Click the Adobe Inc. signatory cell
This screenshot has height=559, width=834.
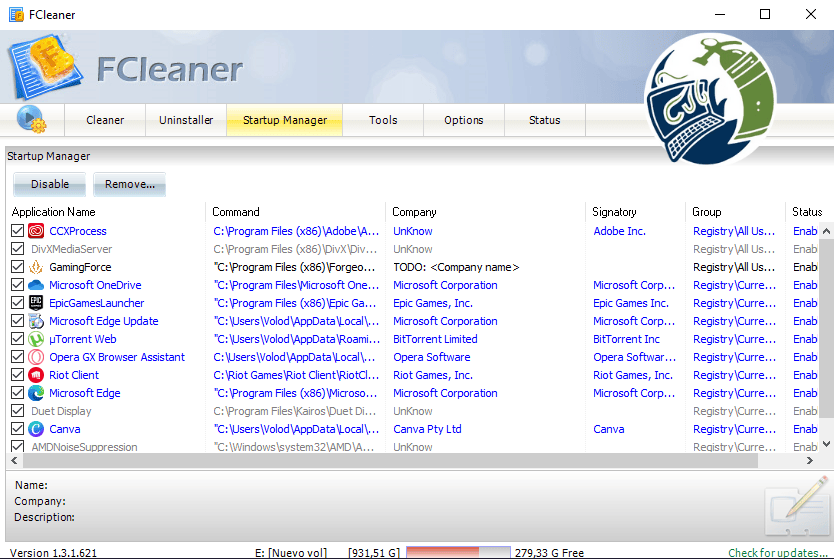point(619,231)
